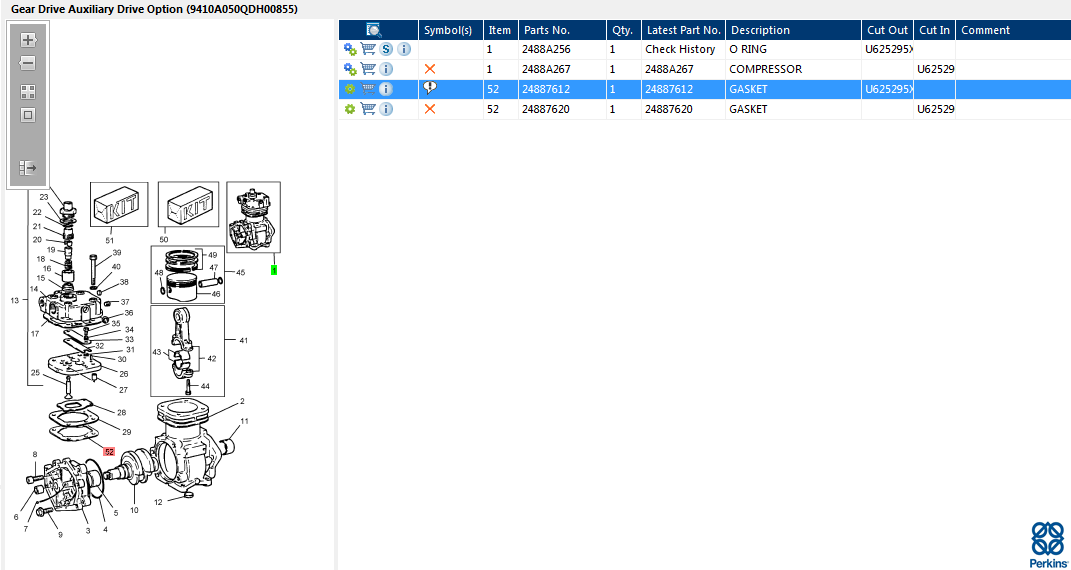
Task: Click the green gear icon for 24887612
Action: click(x=350, y=89)
